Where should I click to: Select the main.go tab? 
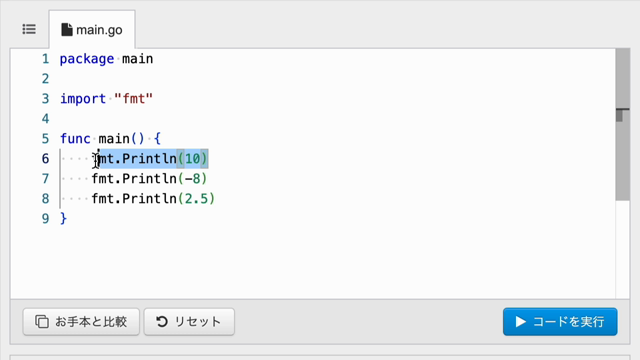[92, 30]
